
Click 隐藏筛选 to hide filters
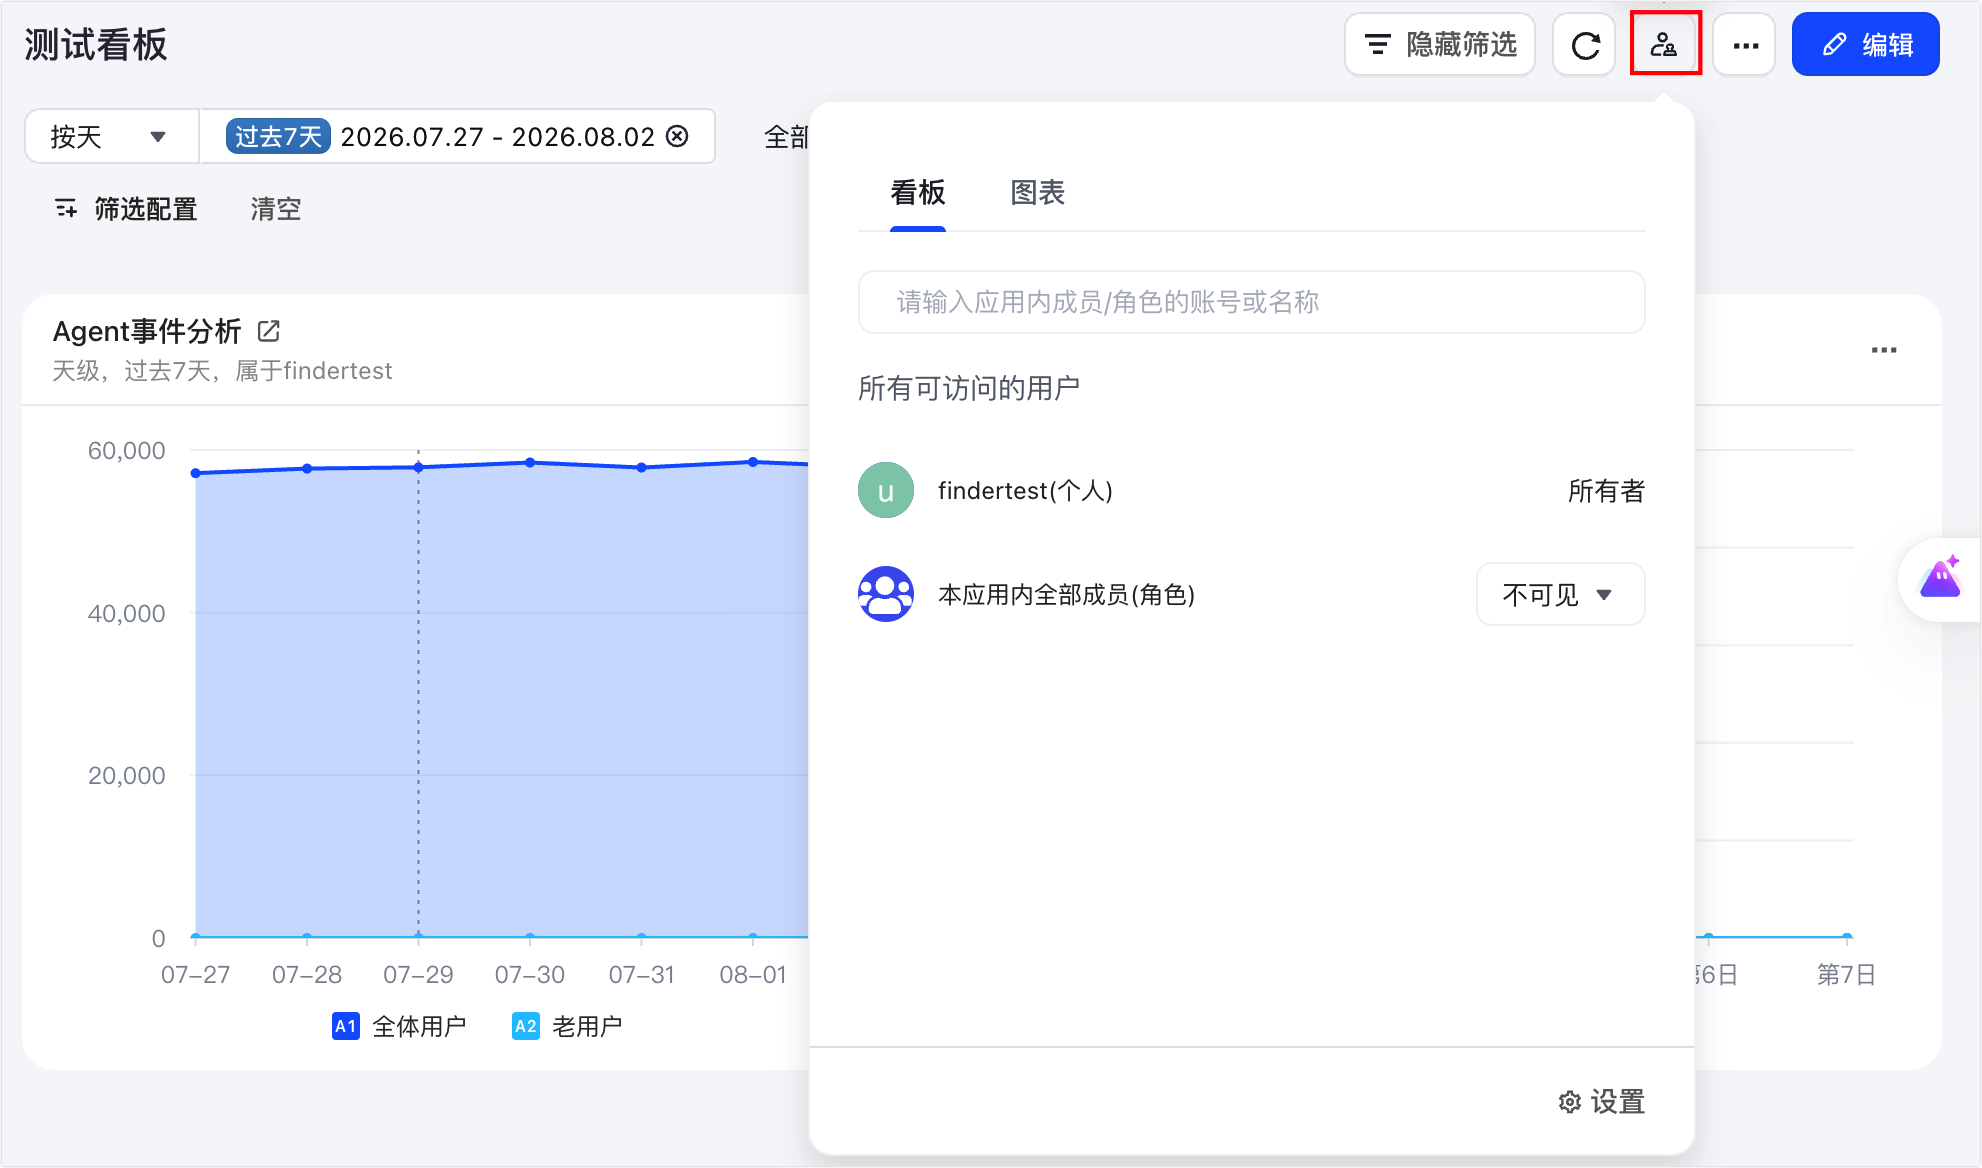(x=1440, y=45)
